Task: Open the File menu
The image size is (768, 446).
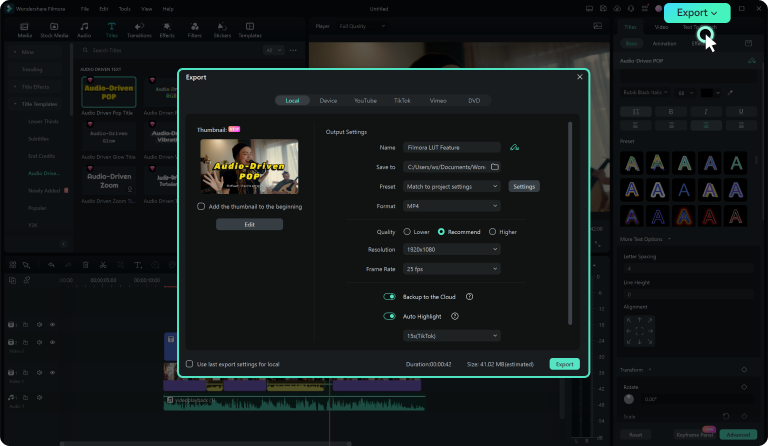Action: pyautogui.click(x=85, y=9)
